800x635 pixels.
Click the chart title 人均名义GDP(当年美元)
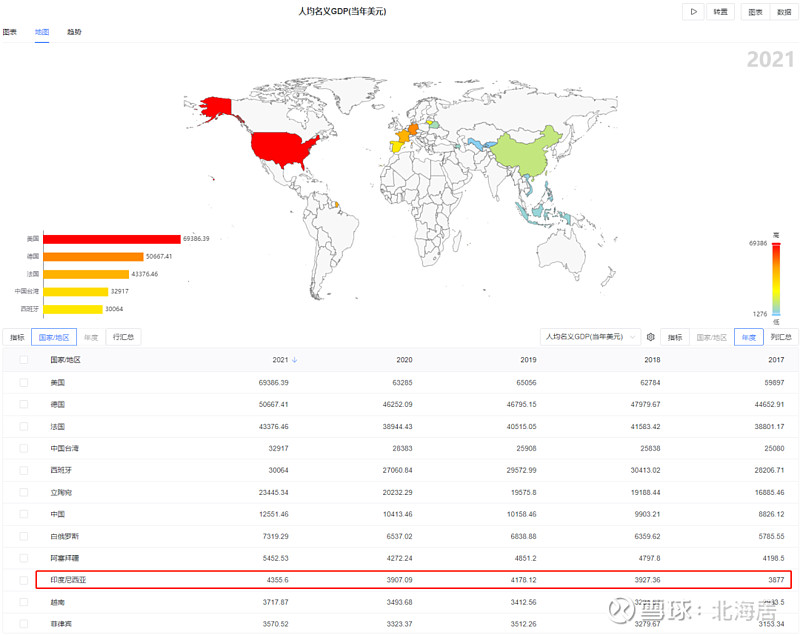coord(342,11)
